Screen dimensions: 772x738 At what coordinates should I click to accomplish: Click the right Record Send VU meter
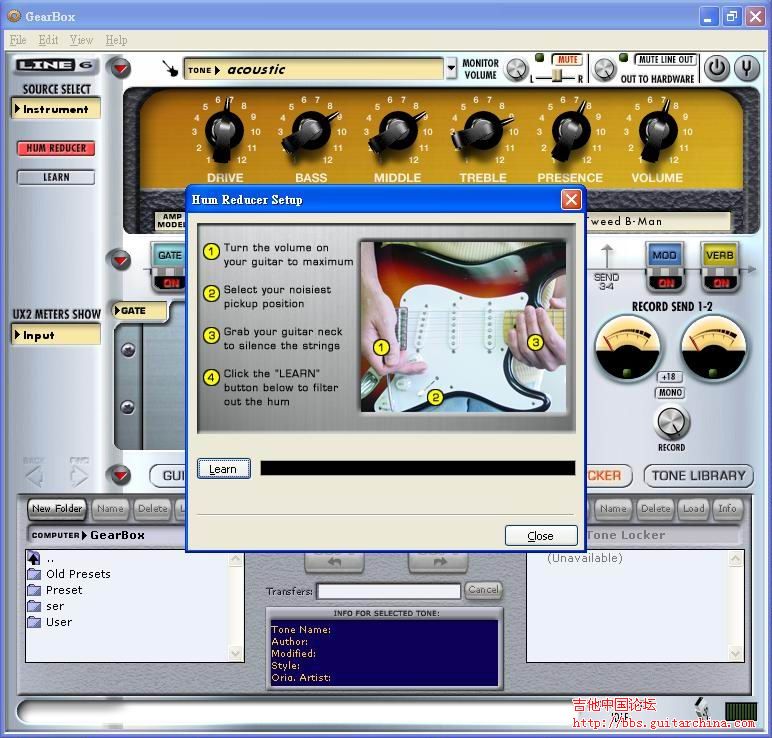click(x=713, y=348)
